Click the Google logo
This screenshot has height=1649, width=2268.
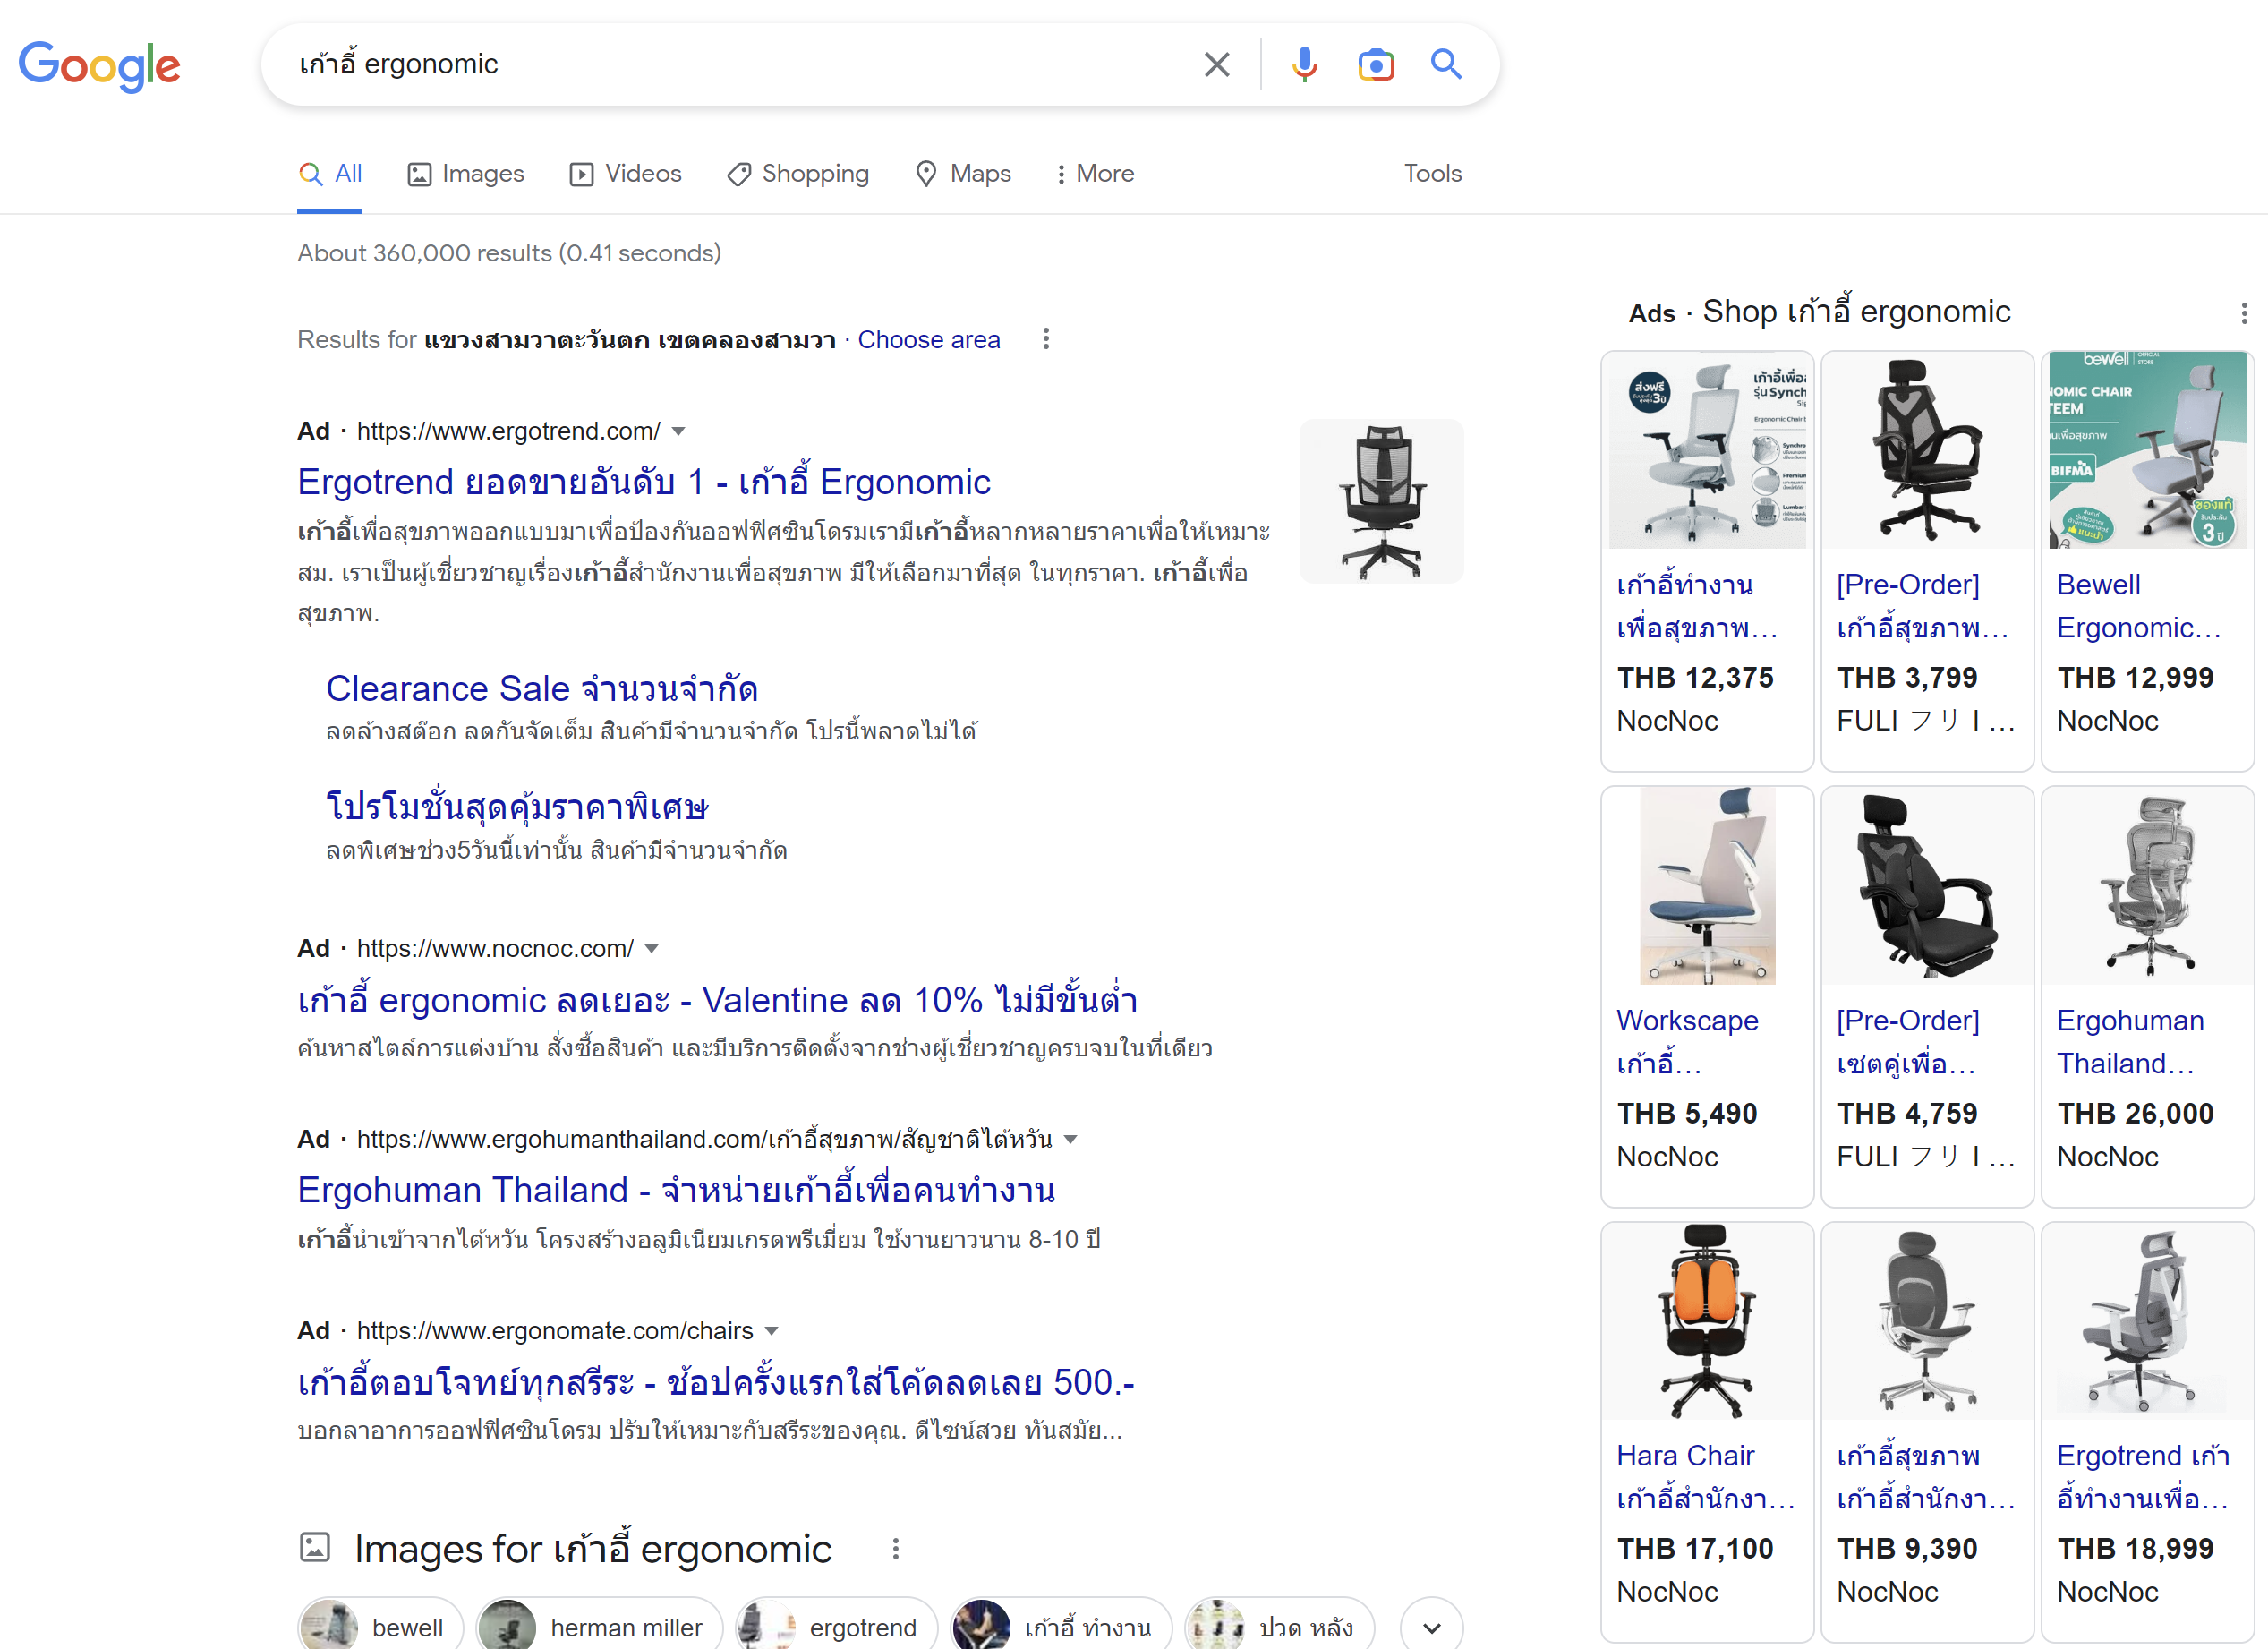coord(99,66)
